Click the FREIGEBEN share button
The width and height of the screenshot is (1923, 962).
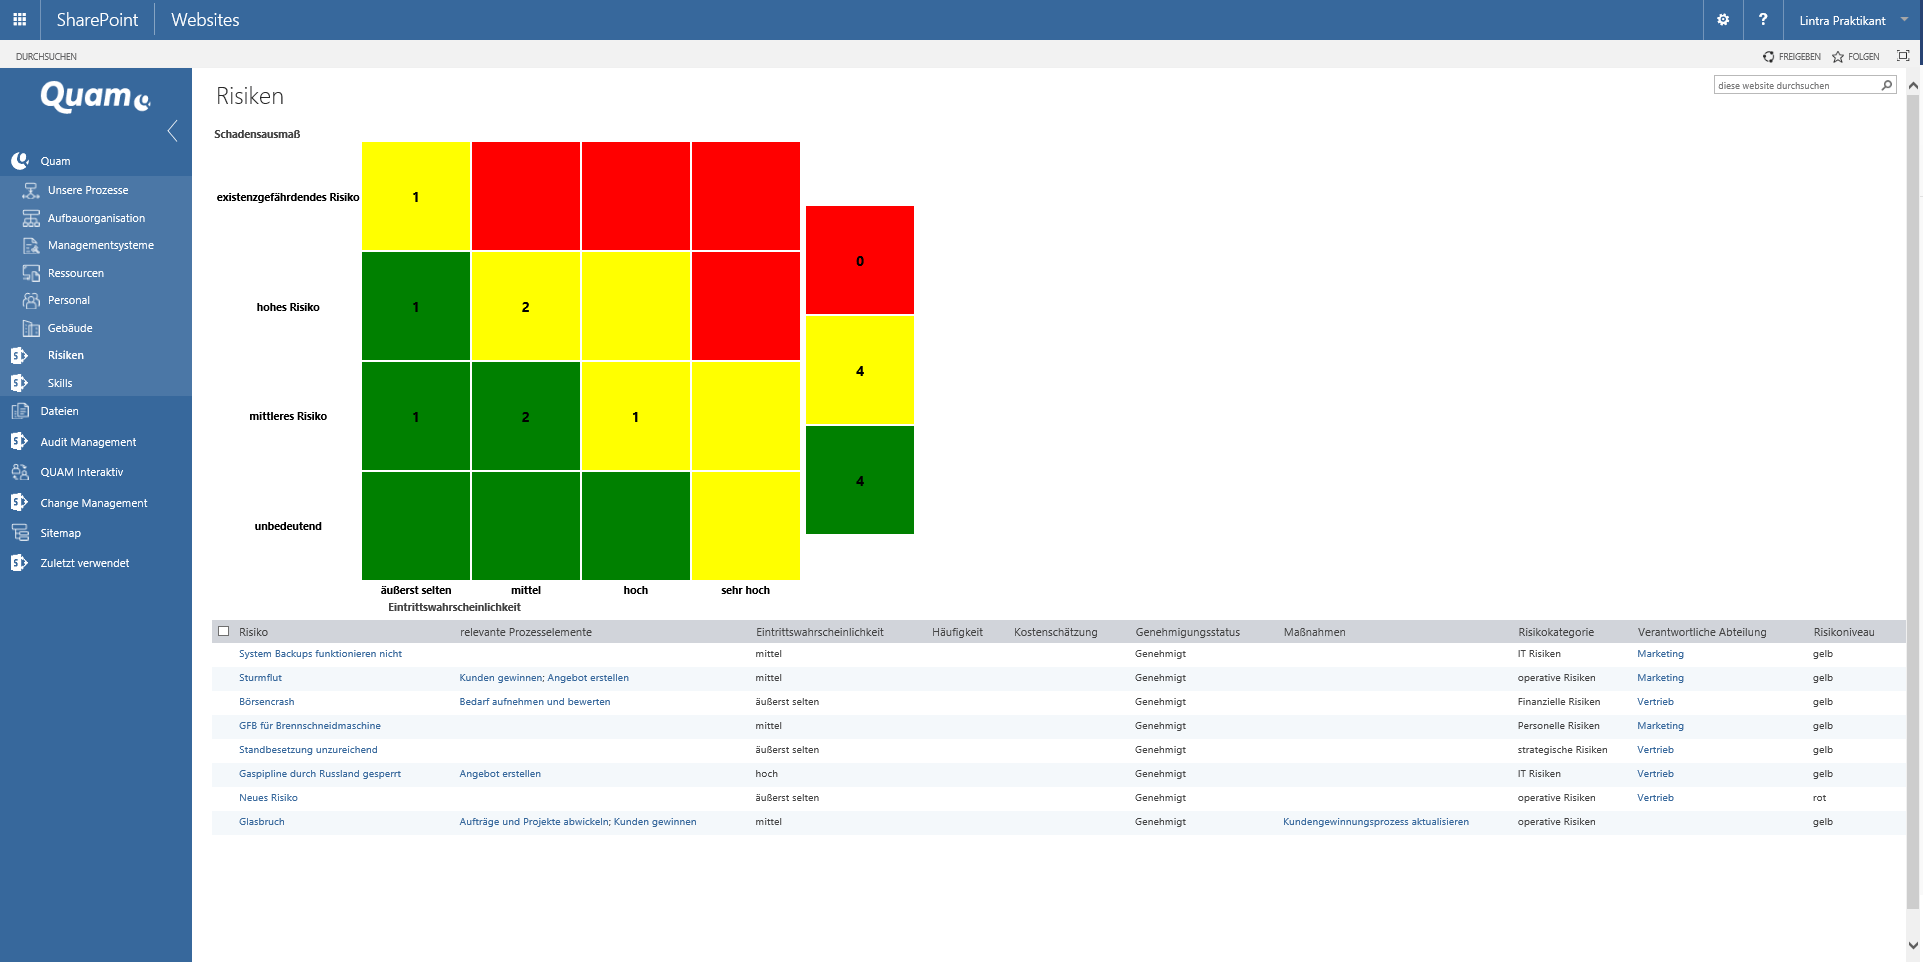[1792, 57]
